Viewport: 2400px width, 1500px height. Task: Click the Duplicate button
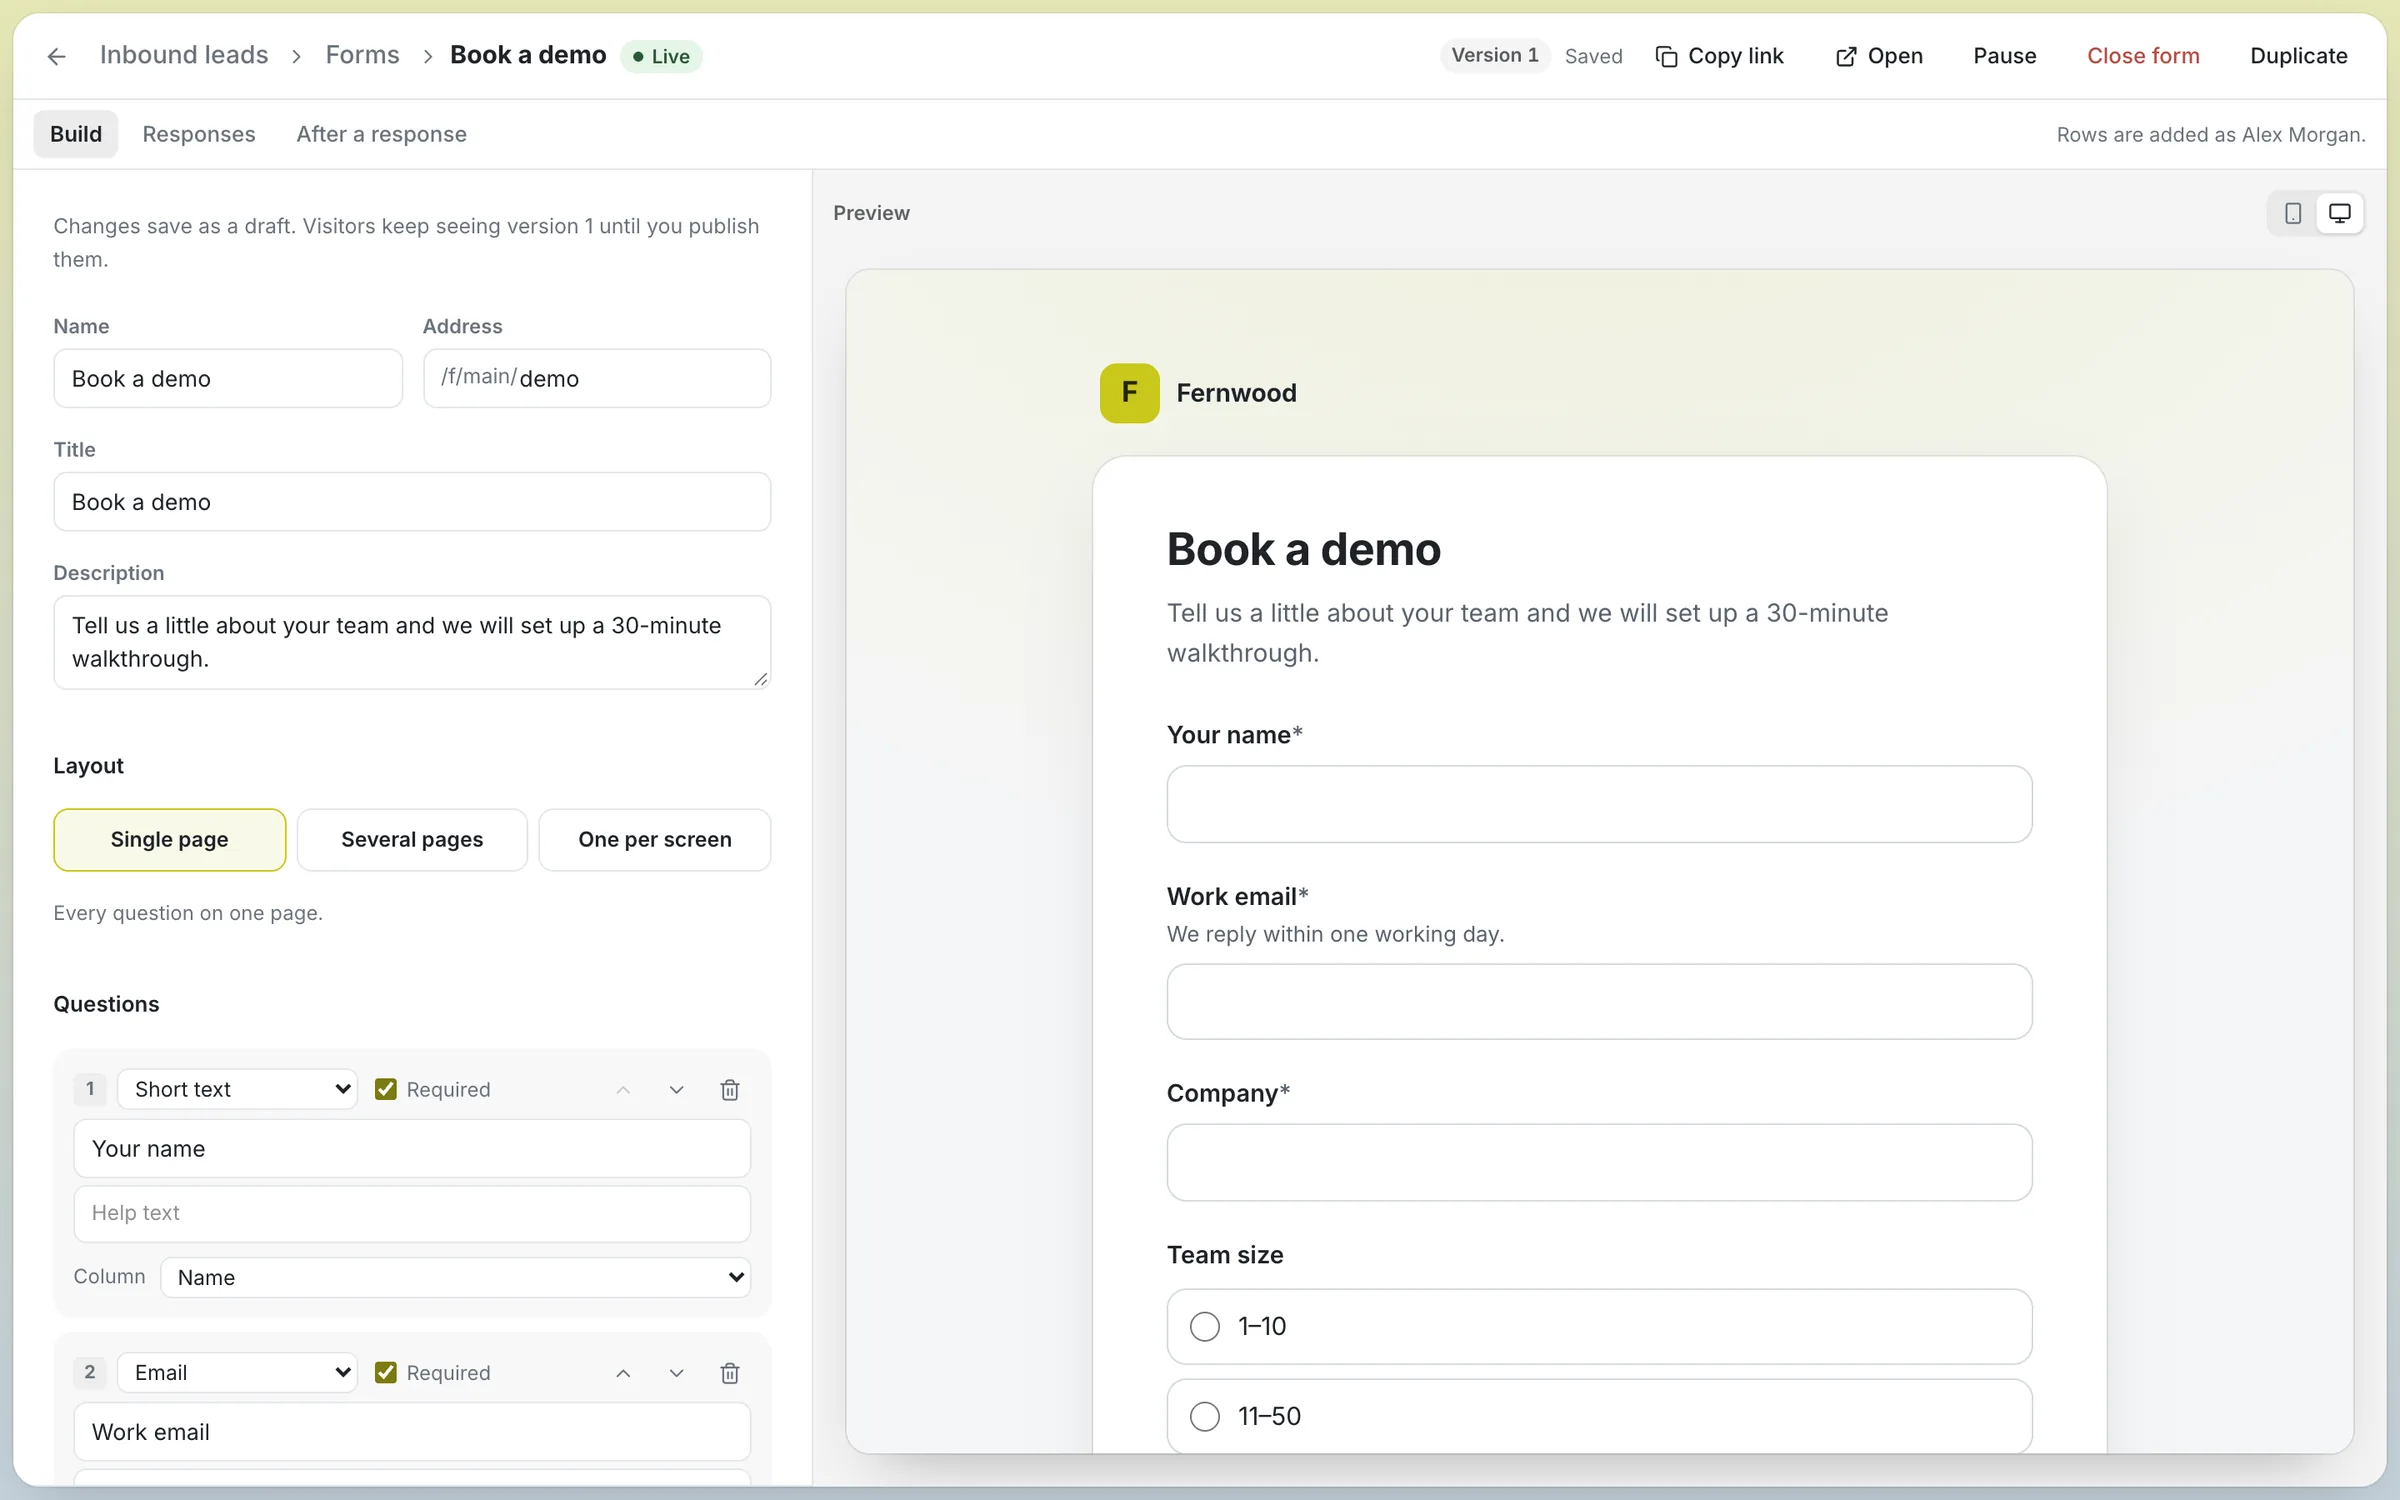tap(2299, 56)
